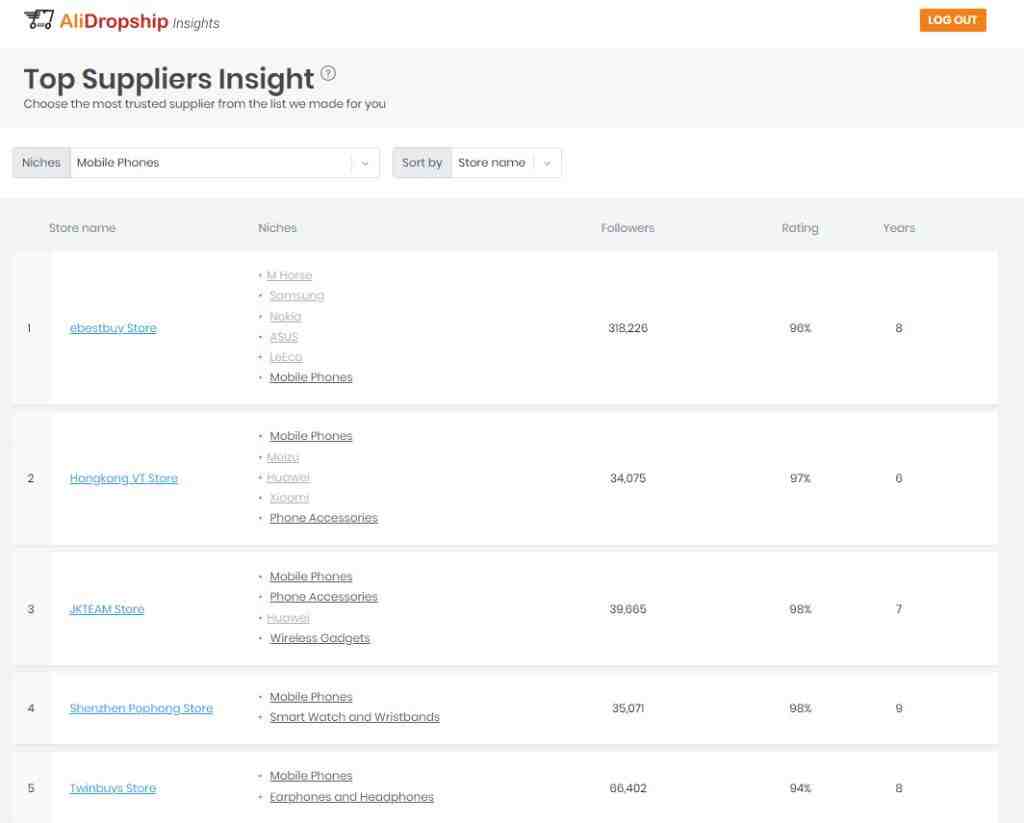Click the Niches column header
This screenshot has width=1024, height=823.
coord(278,228)
